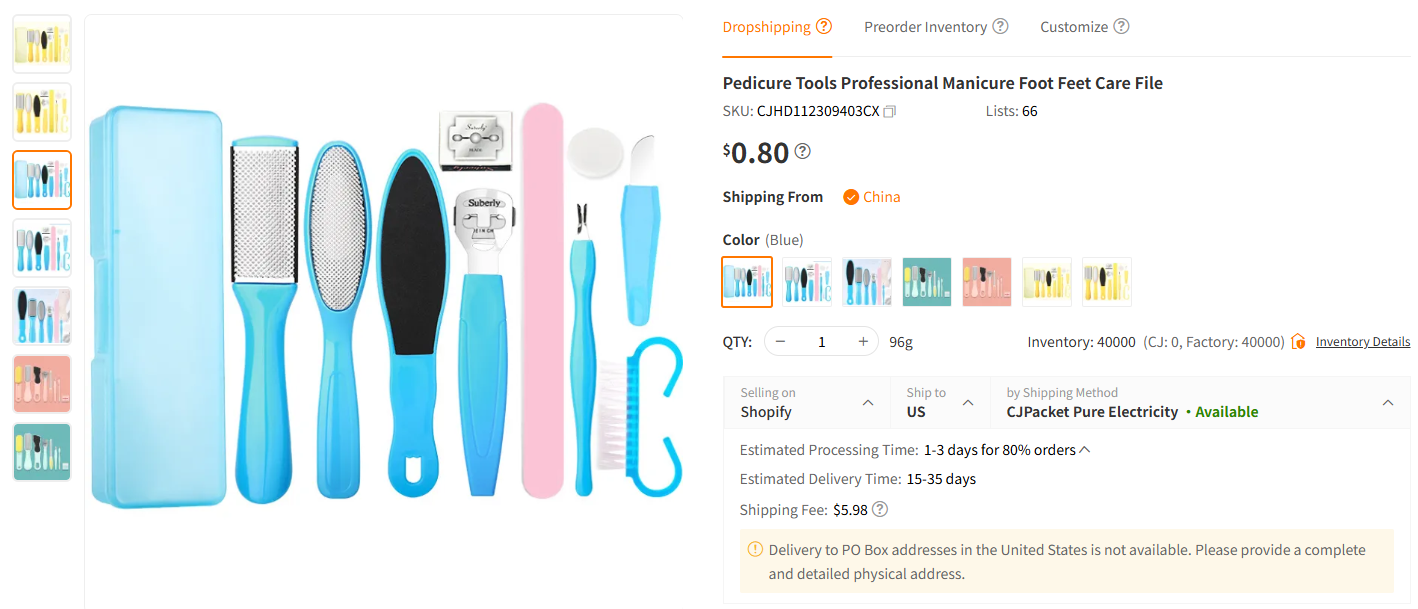
Task: Click the orange lock icon near Inventory Details
Action: 1298,341
